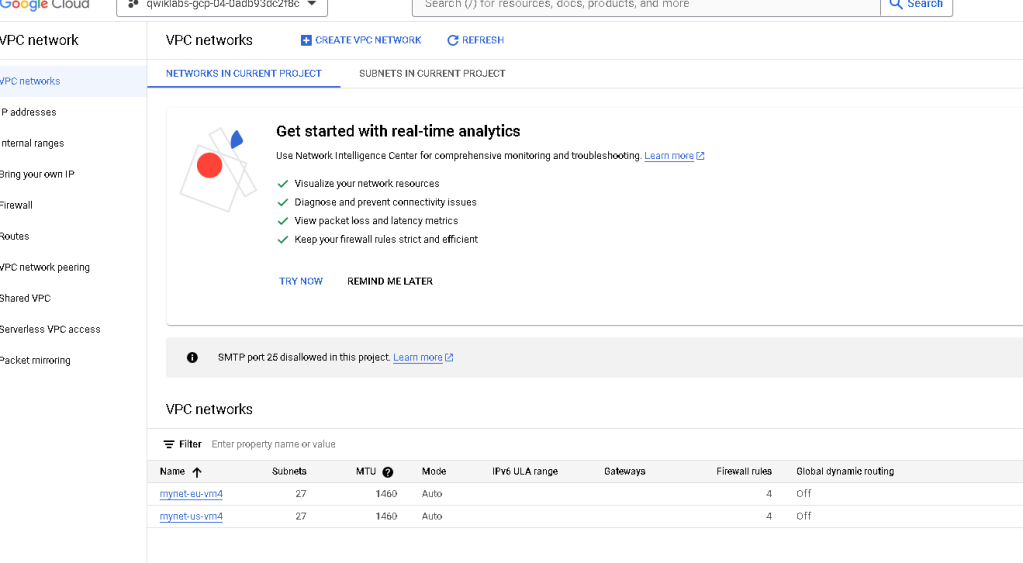Select VPC networks in sidebar
The image size is (1023, 563).
73,82
